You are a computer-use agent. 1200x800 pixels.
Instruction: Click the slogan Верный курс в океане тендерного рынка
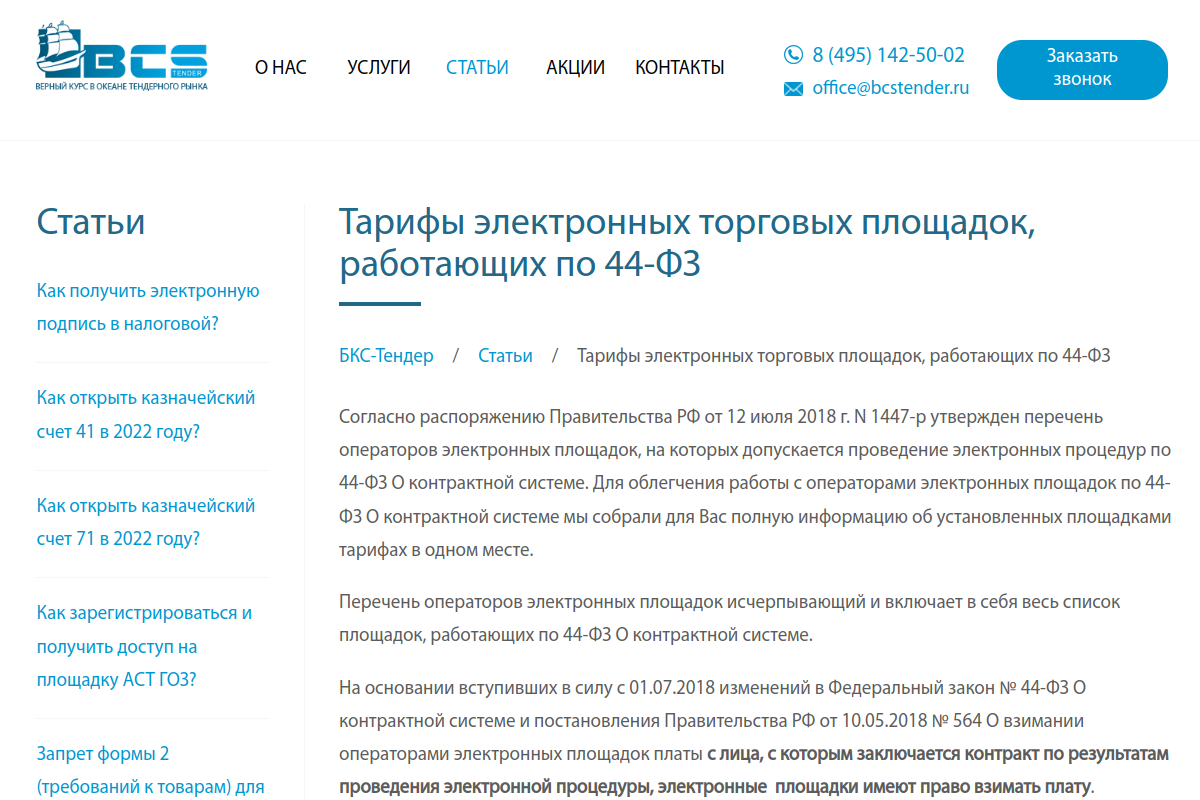(x=122, y=87)
